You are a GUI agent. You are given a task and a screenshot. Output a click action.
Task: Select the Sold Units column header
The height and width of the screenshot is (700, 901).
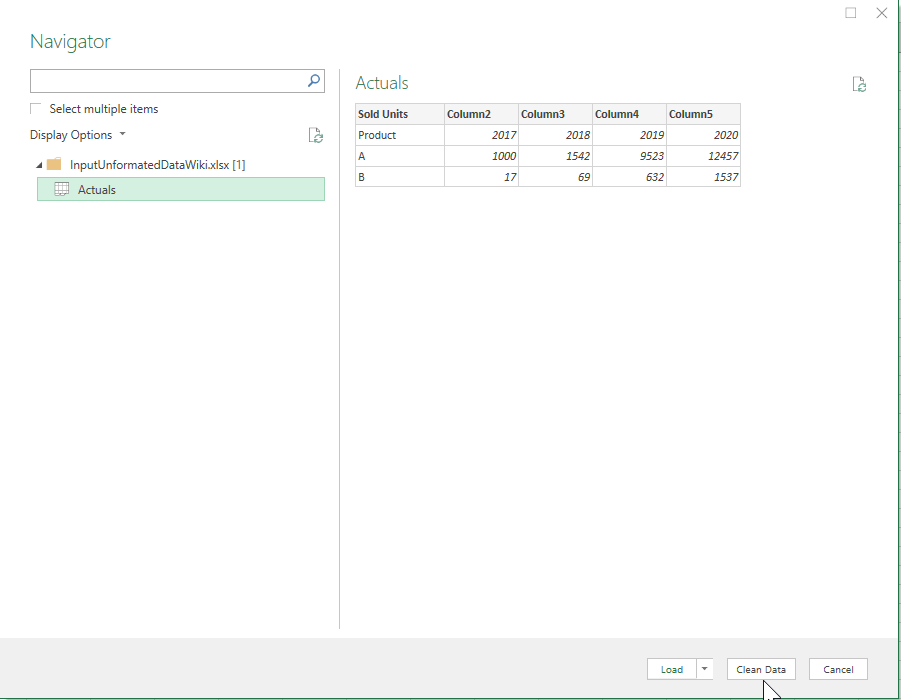click(x=399, y=114)
